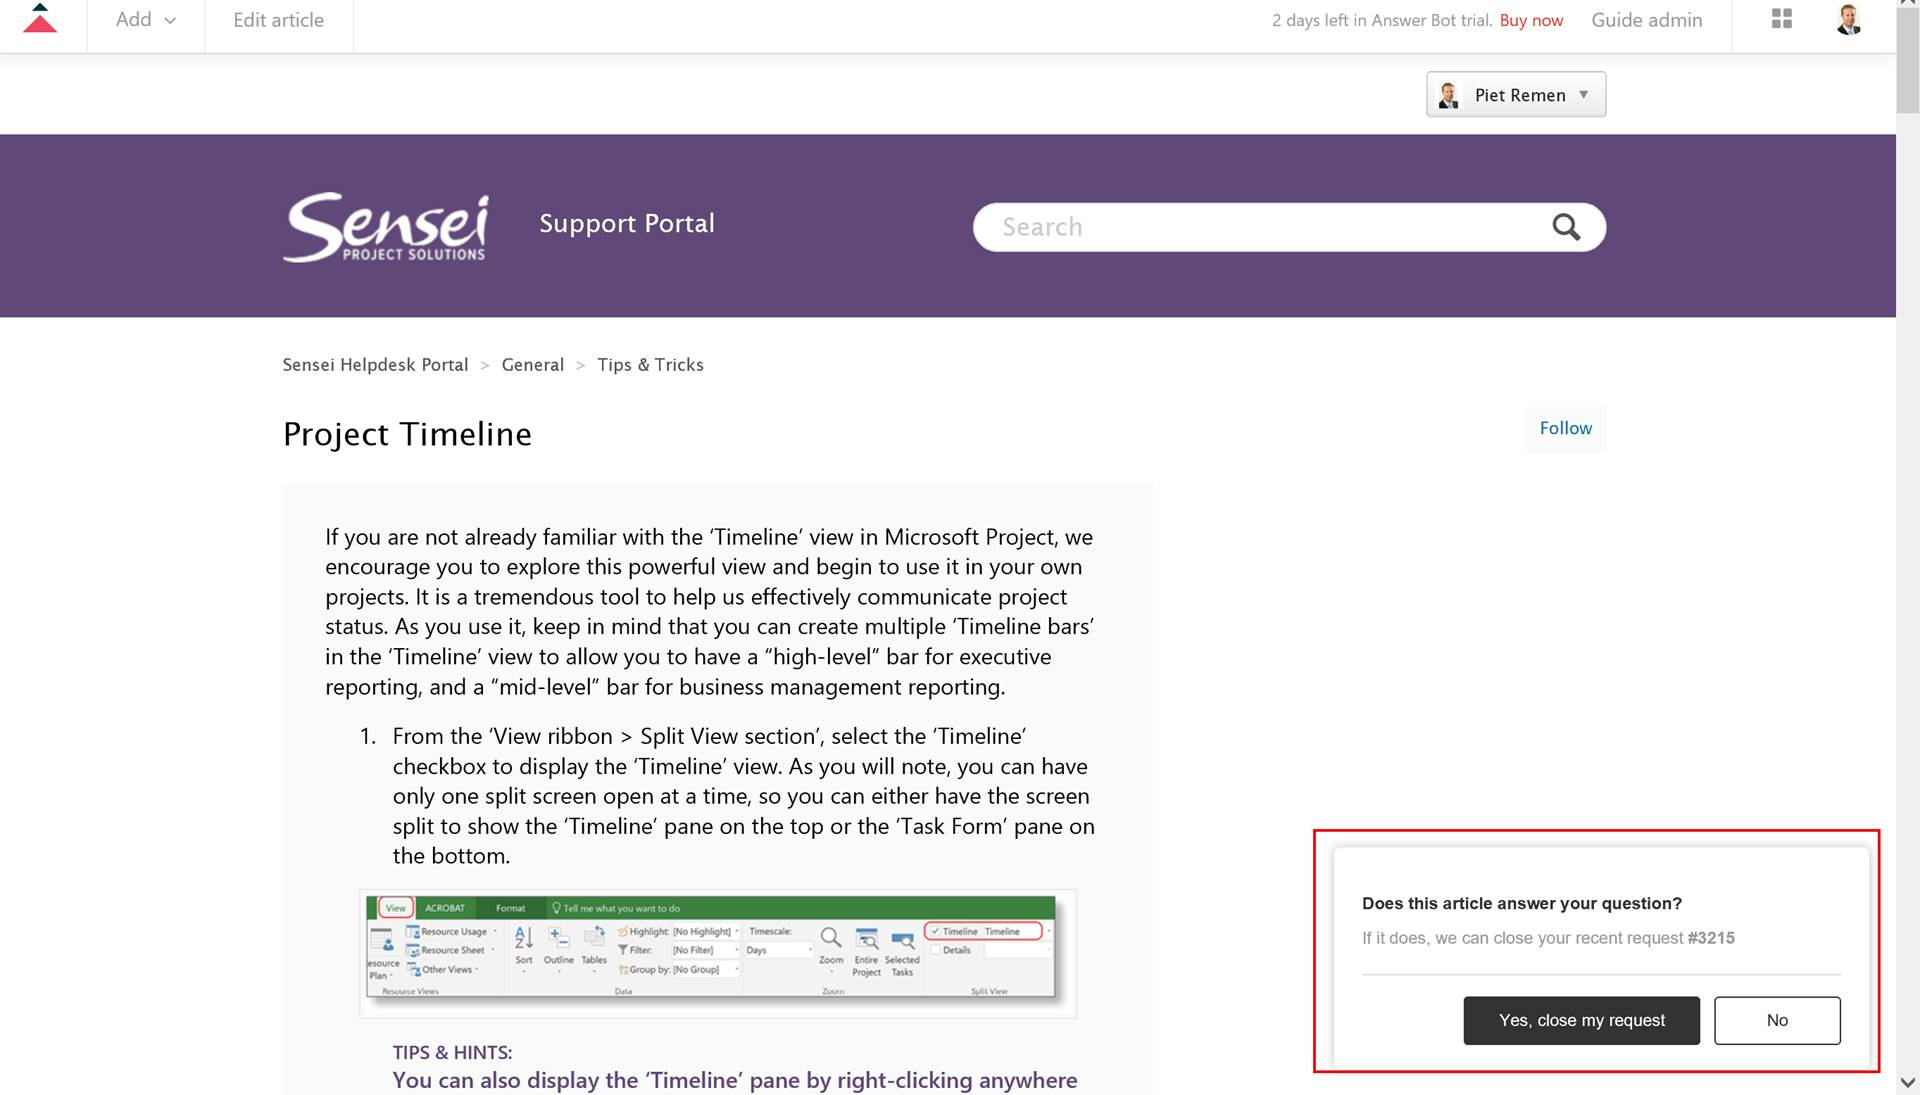1920x1095 pixels.
Task: Click the No button in the popup
Action: click(x=1776, y=1020)
